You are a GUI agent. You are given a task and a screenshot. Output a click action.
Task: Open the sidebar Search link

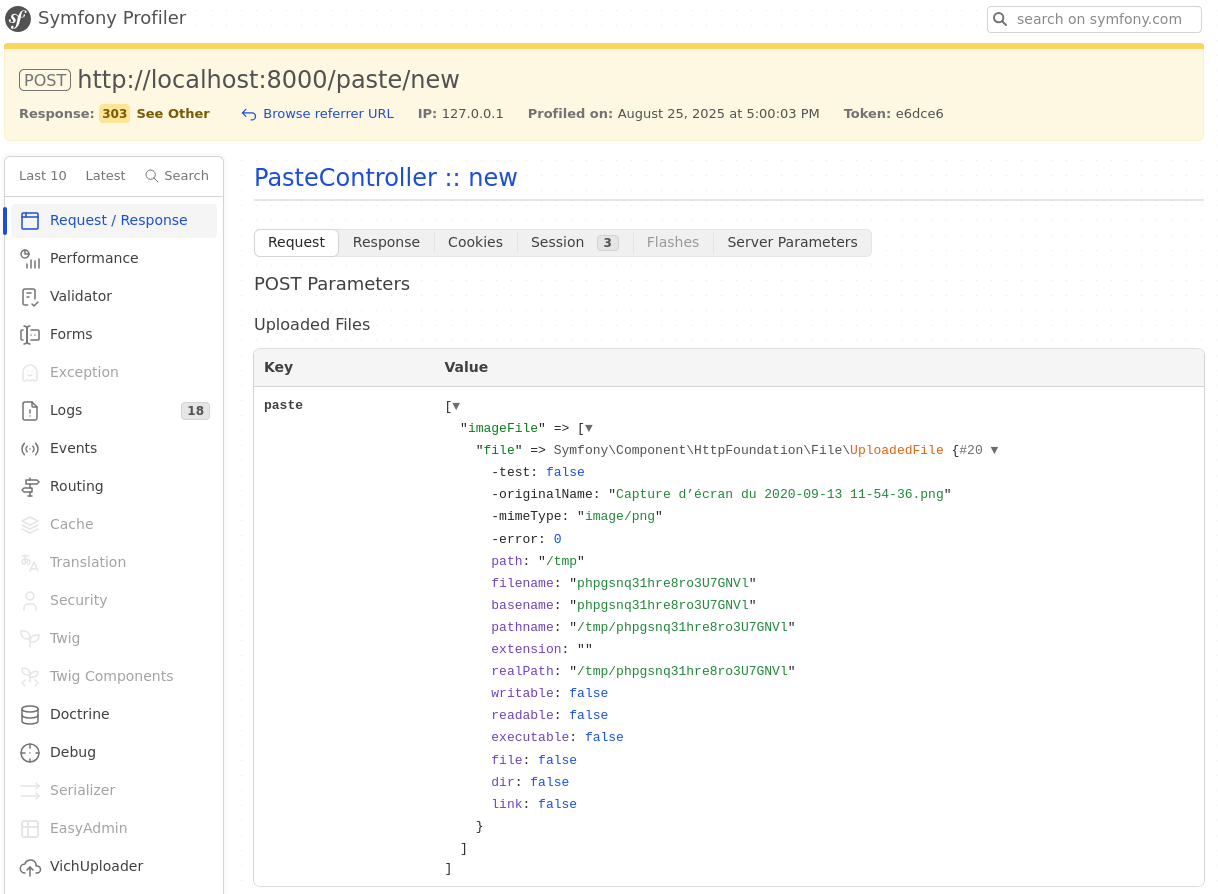(177, 176)
